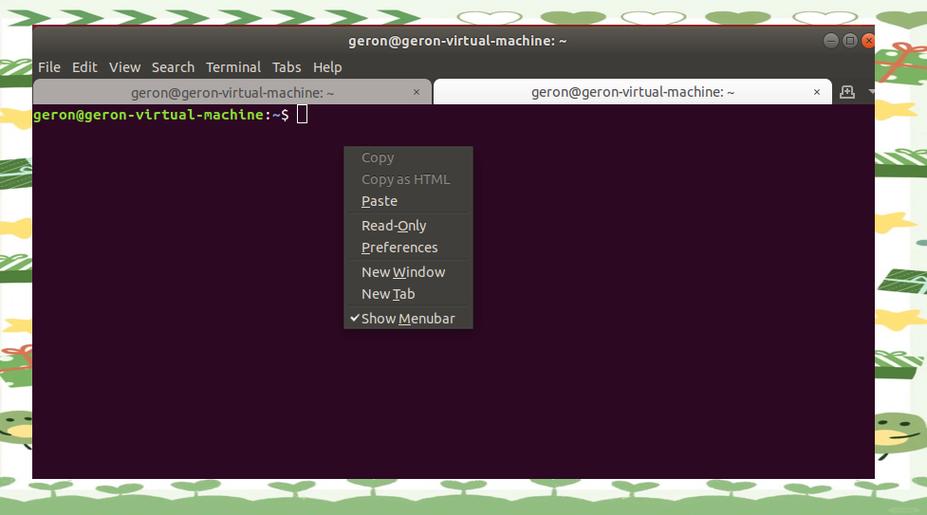Close the first terminal tab
The image size is (927, 515).
(416, 92)
